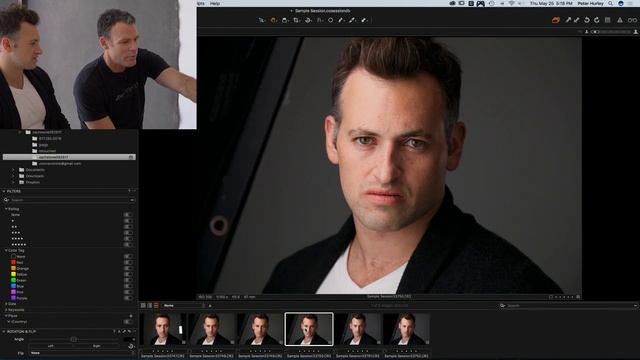Viewport: 640px width, 360px height.
Task: Click the plus icon in Filters header
Action: tap(129, 191)
